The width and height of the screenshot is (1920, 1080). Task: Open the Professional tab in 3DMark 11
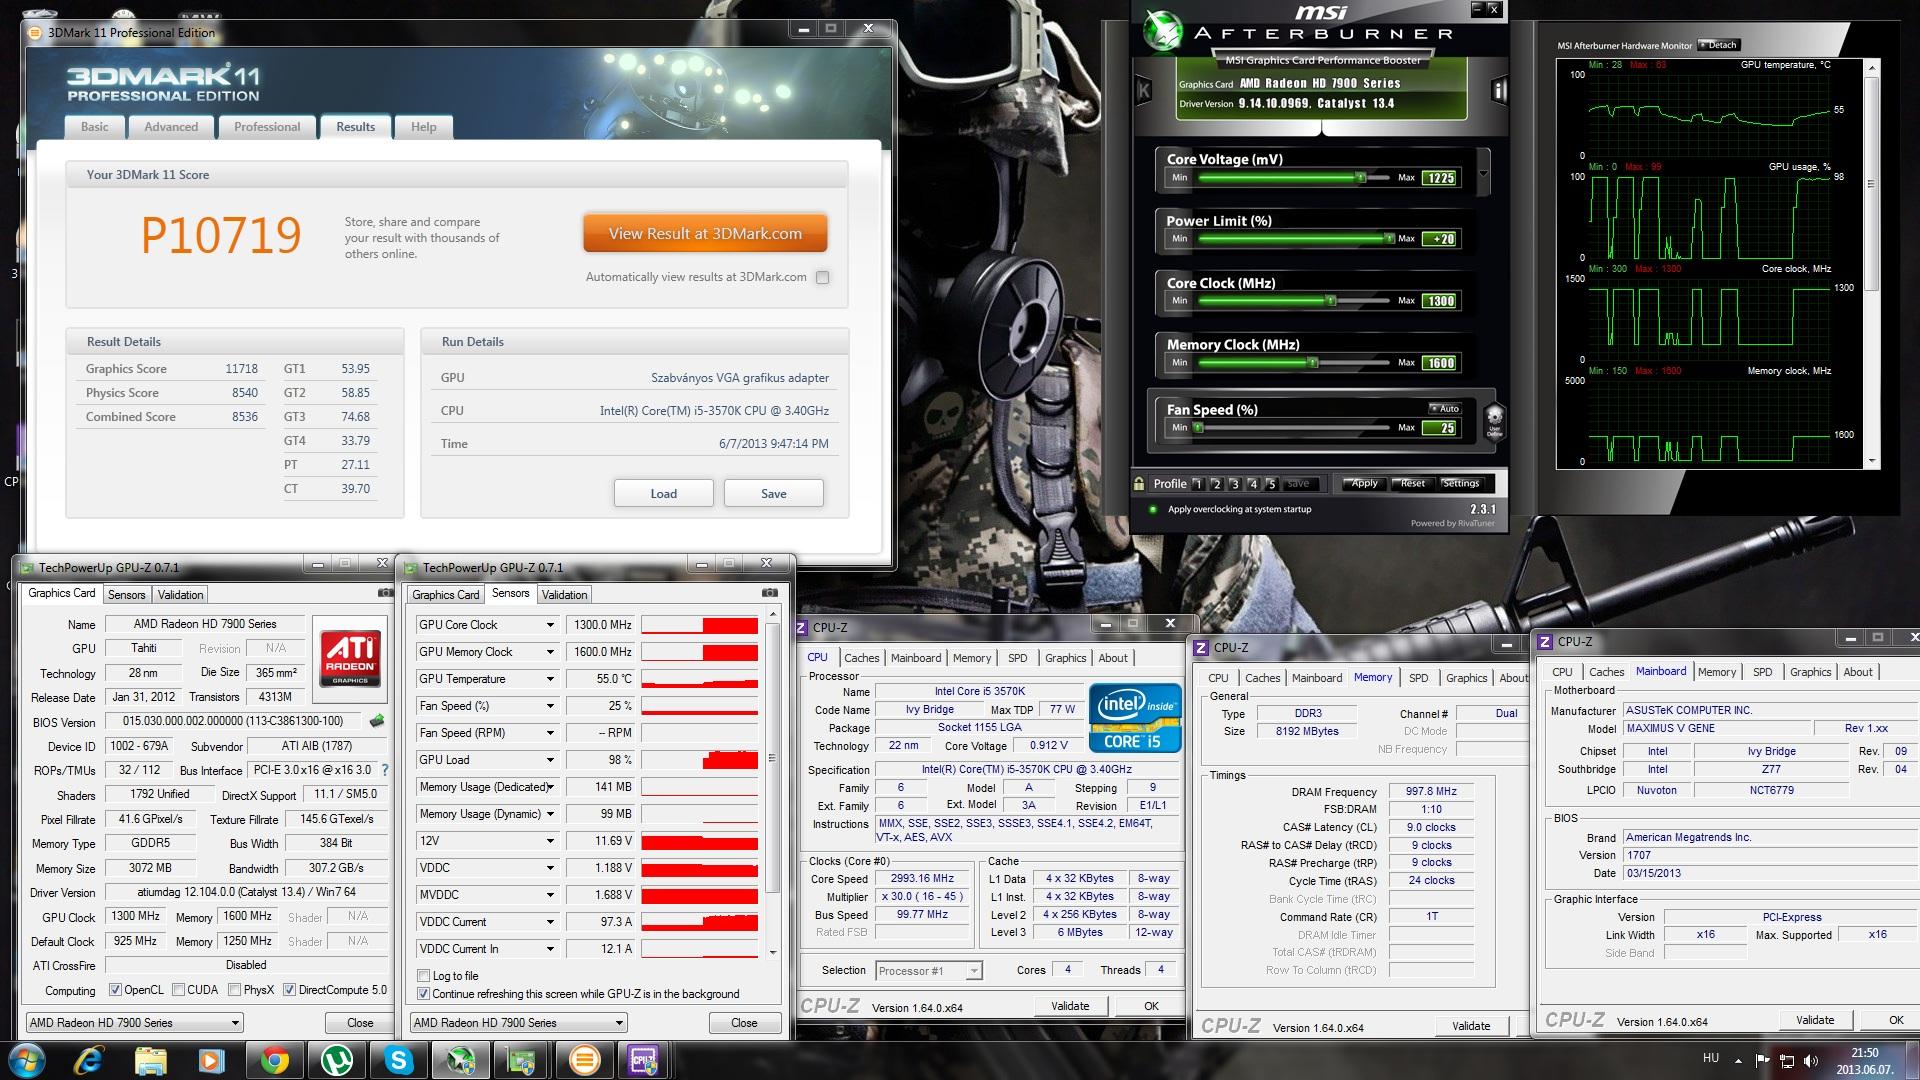[267, 127]
